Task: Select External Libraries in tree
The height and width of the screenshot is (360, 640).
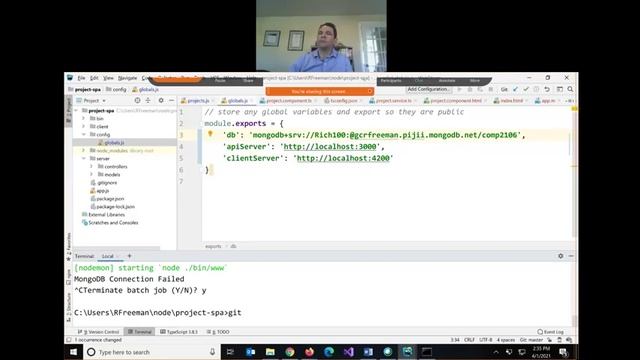Action: [107, 215]
